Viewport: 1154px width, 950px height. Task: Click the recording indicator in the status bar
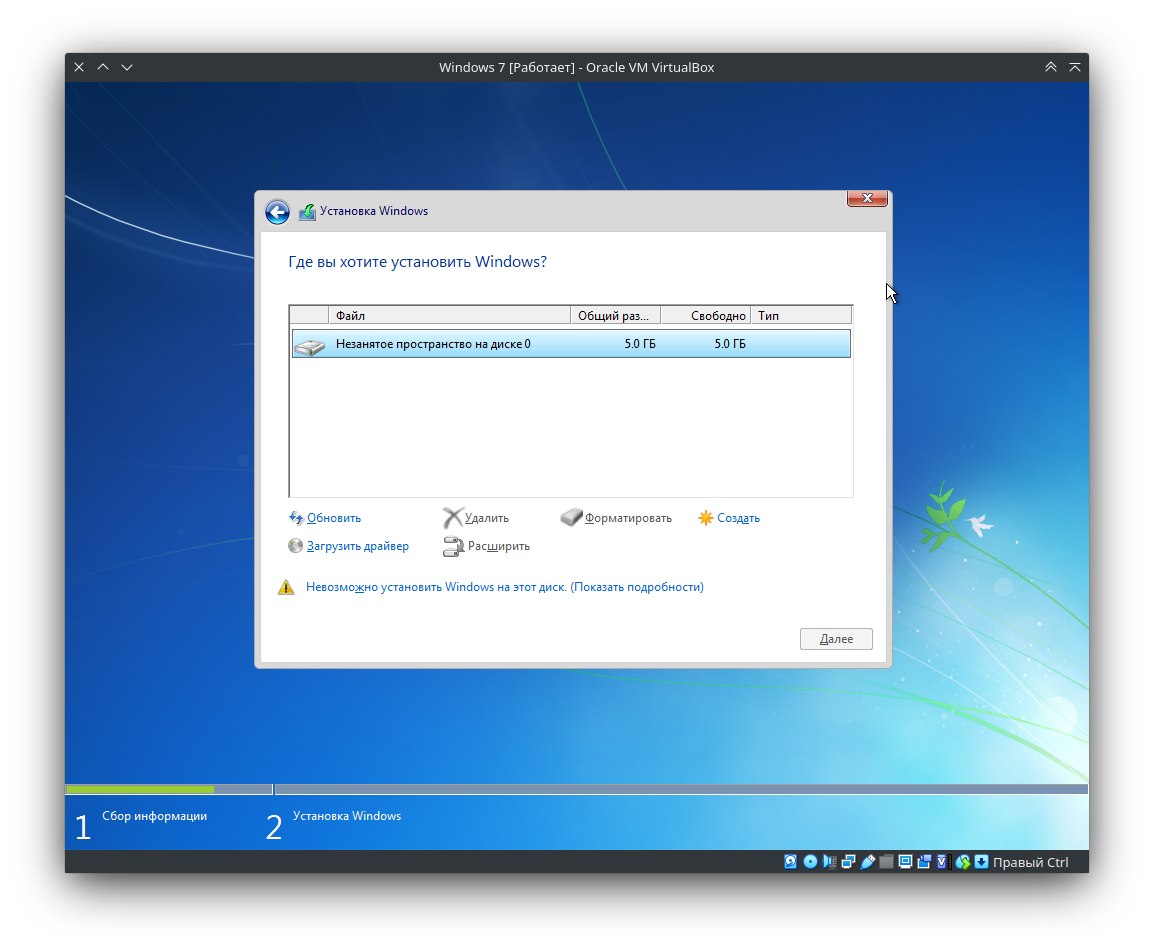(x=924, y=862)
